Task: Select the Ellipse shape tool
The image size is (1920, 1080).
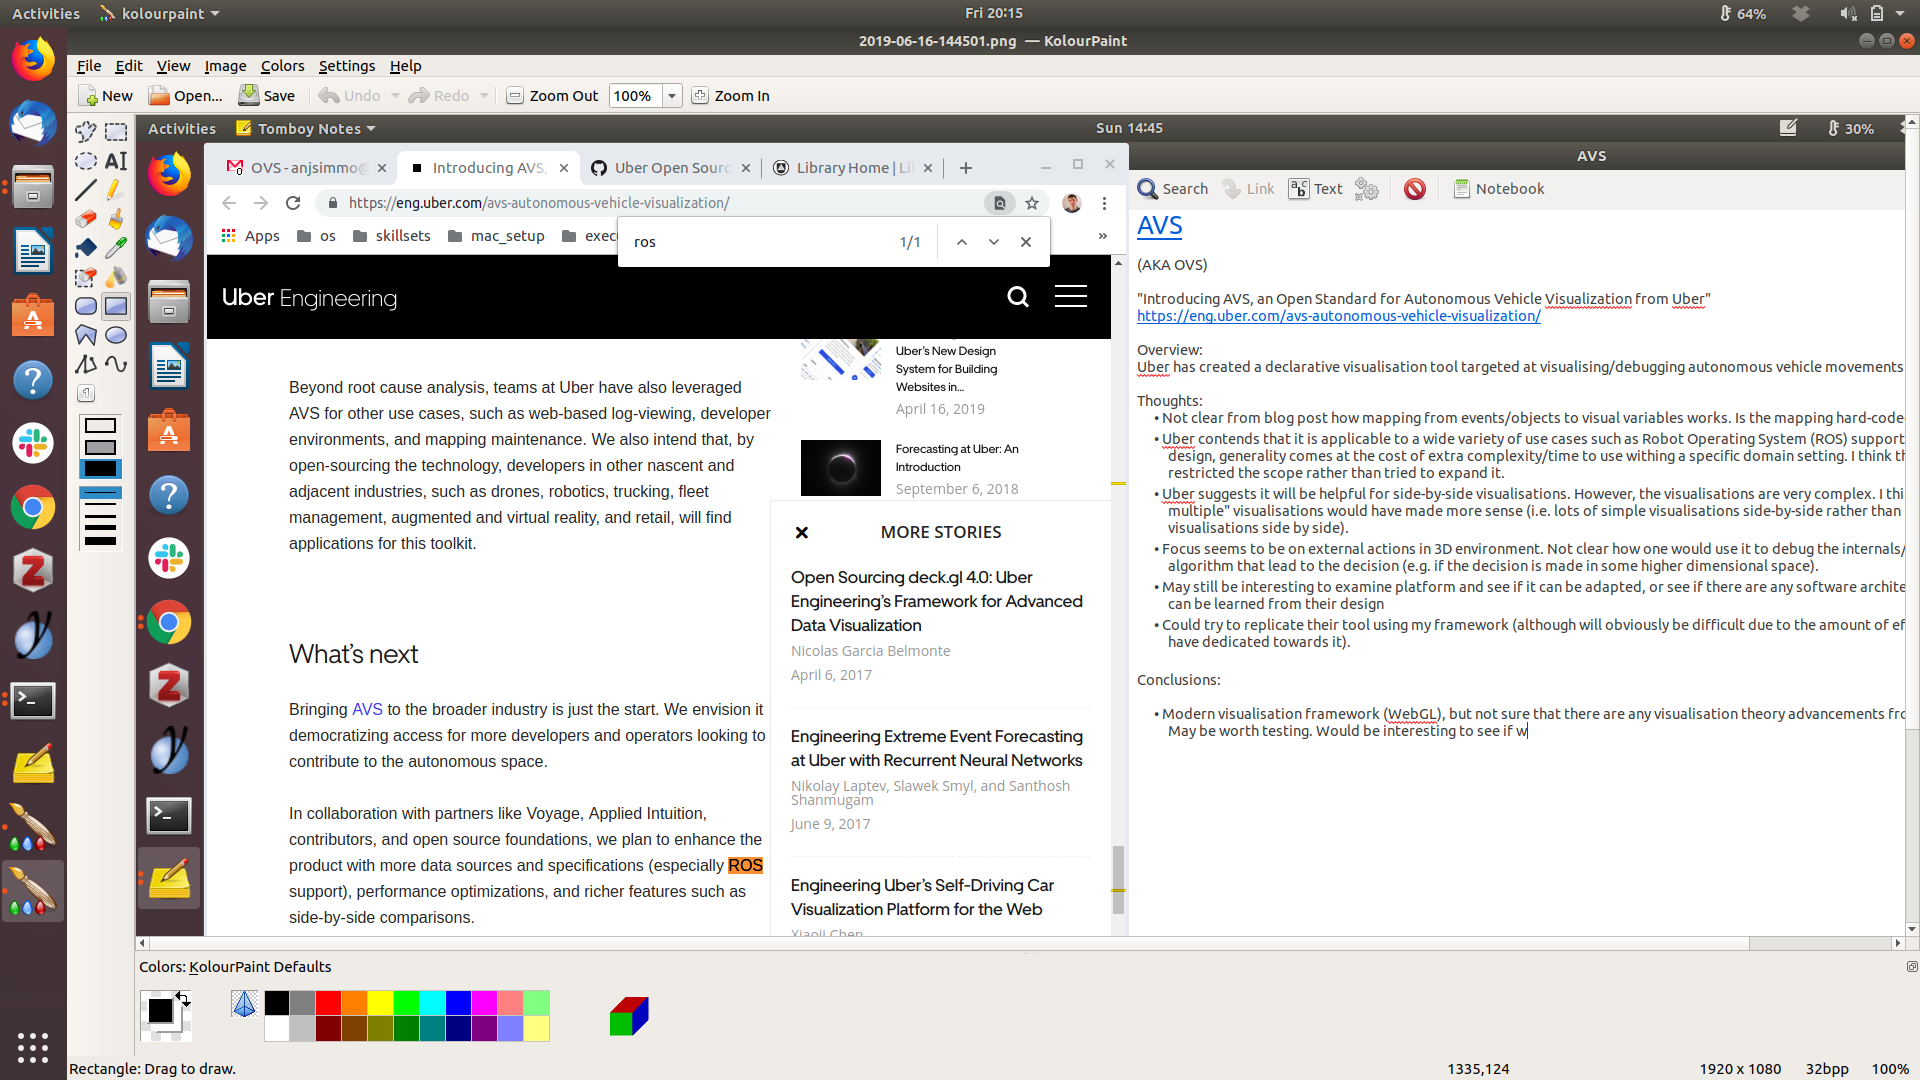Action: pyautogui.click(x=116, y=335)
